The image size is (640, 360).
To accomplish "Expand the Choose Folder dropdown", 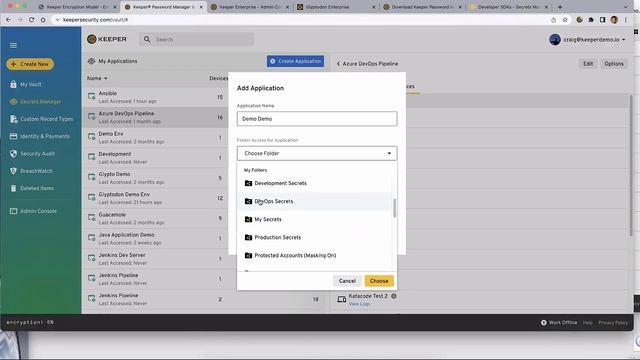I will pyautogui.click(x=317, y=153).
